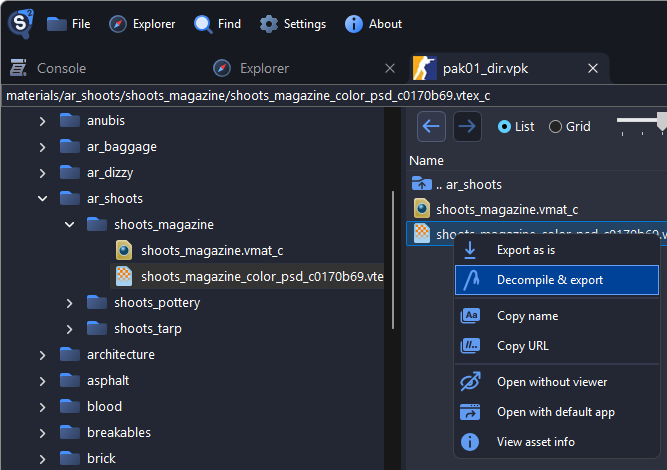This screenshot has height=470, width=667.
Task: Select the Grid view radio button
Action: (569, 126)
